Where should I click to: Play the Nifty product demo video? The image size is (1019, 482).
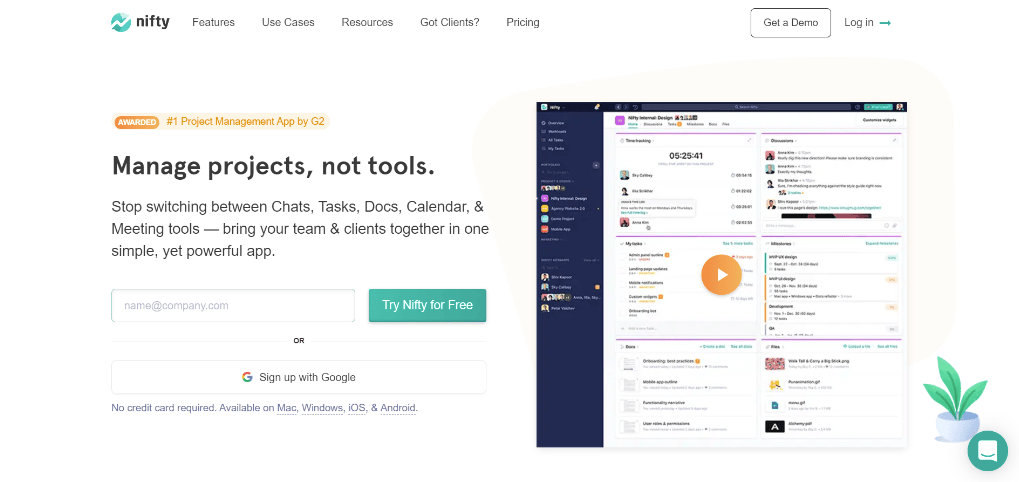point(721,275)
